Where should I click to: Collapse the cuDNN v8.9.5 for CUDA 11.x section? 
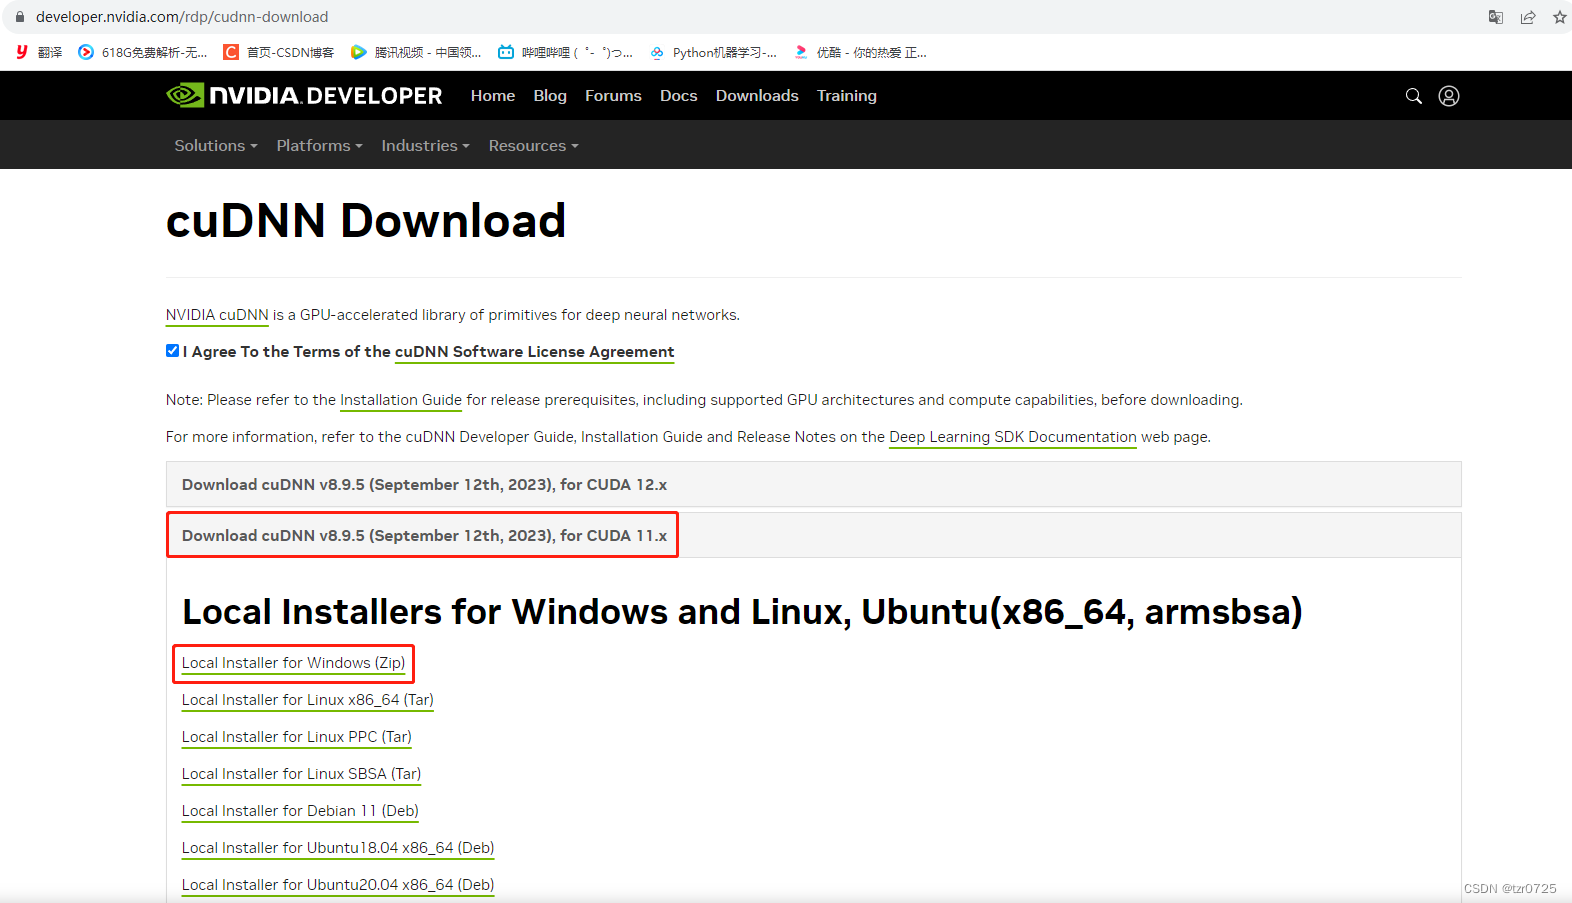coord(813,535)
